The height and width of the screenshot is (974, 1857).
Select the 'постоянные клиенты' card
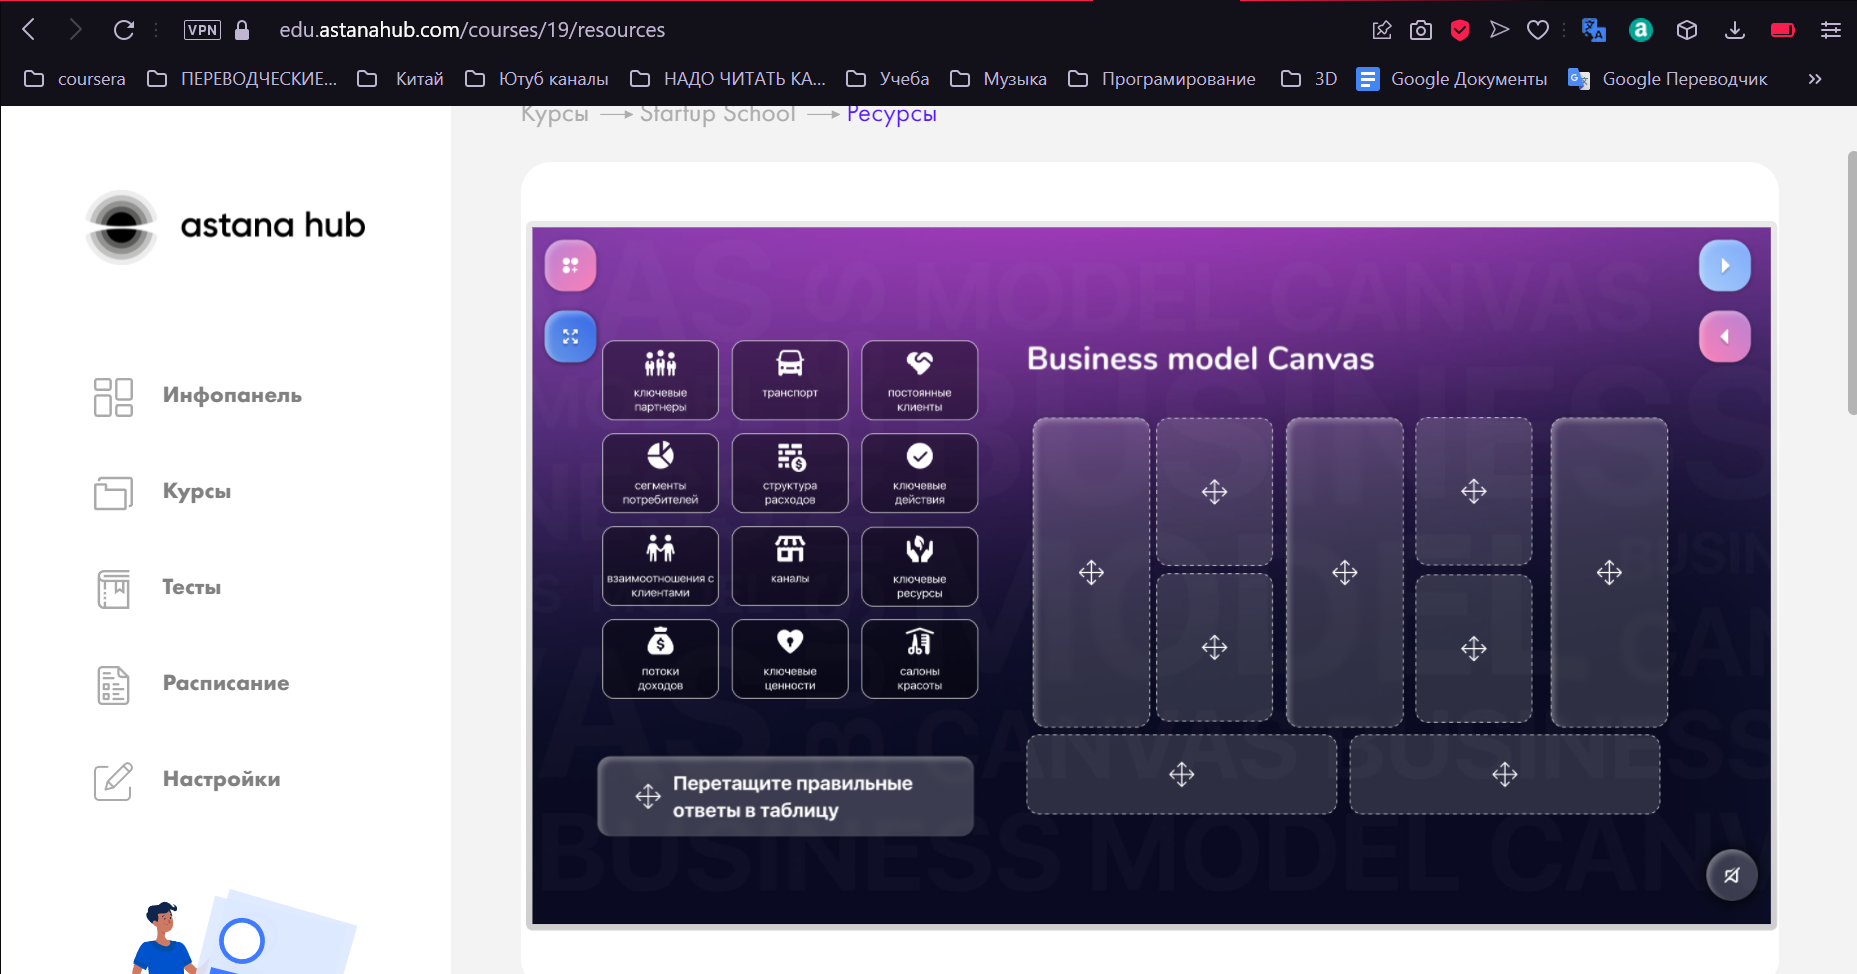pyautogui.click(x=919, y=380)
